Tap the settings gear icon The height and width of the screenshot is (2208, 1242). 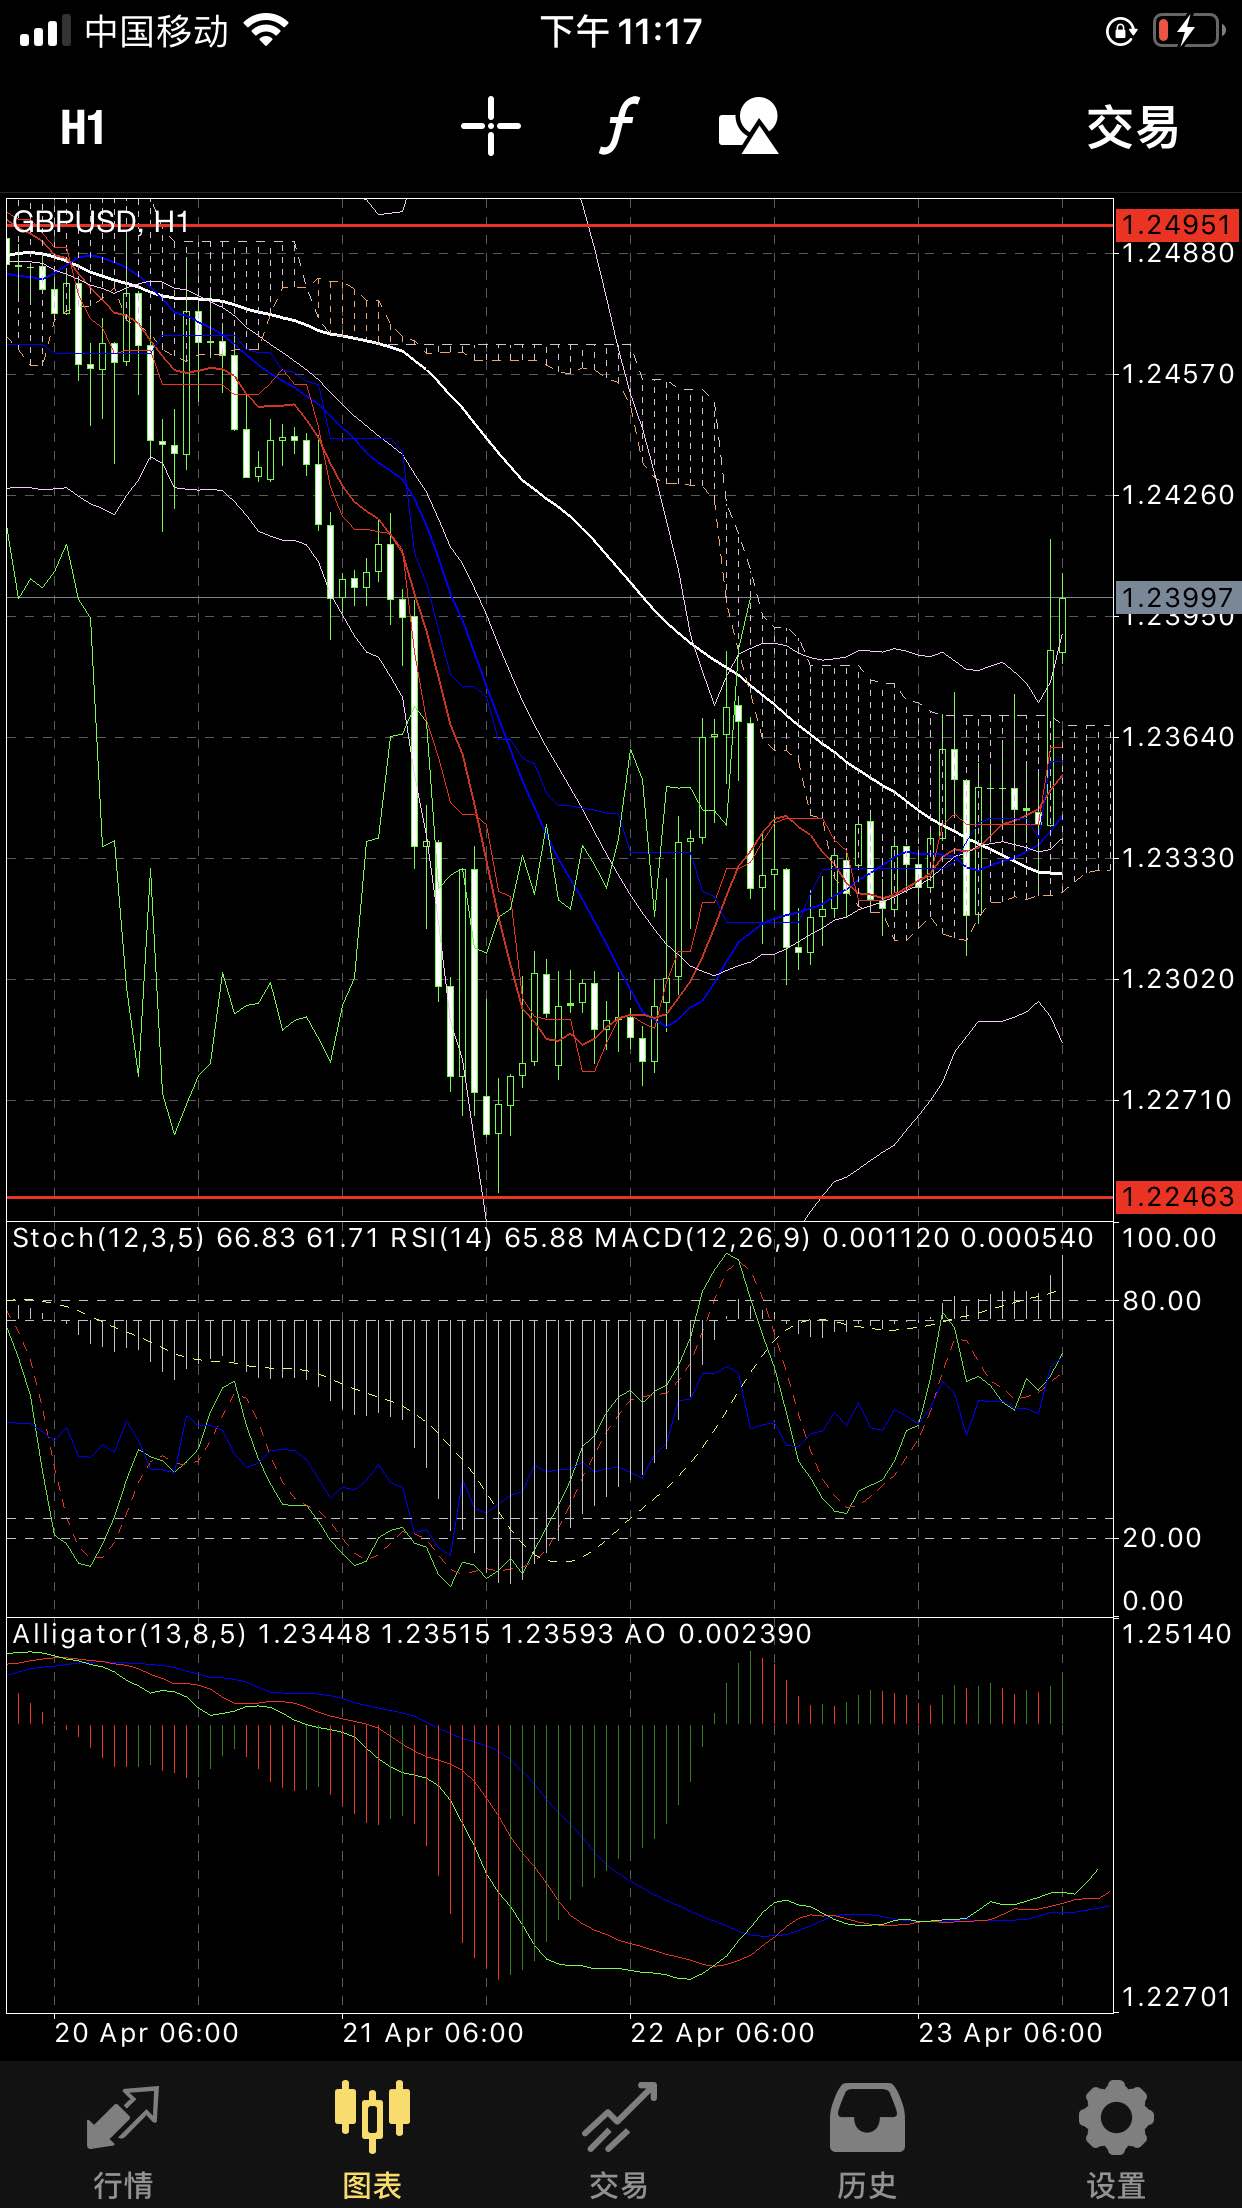[1116, 2117]
